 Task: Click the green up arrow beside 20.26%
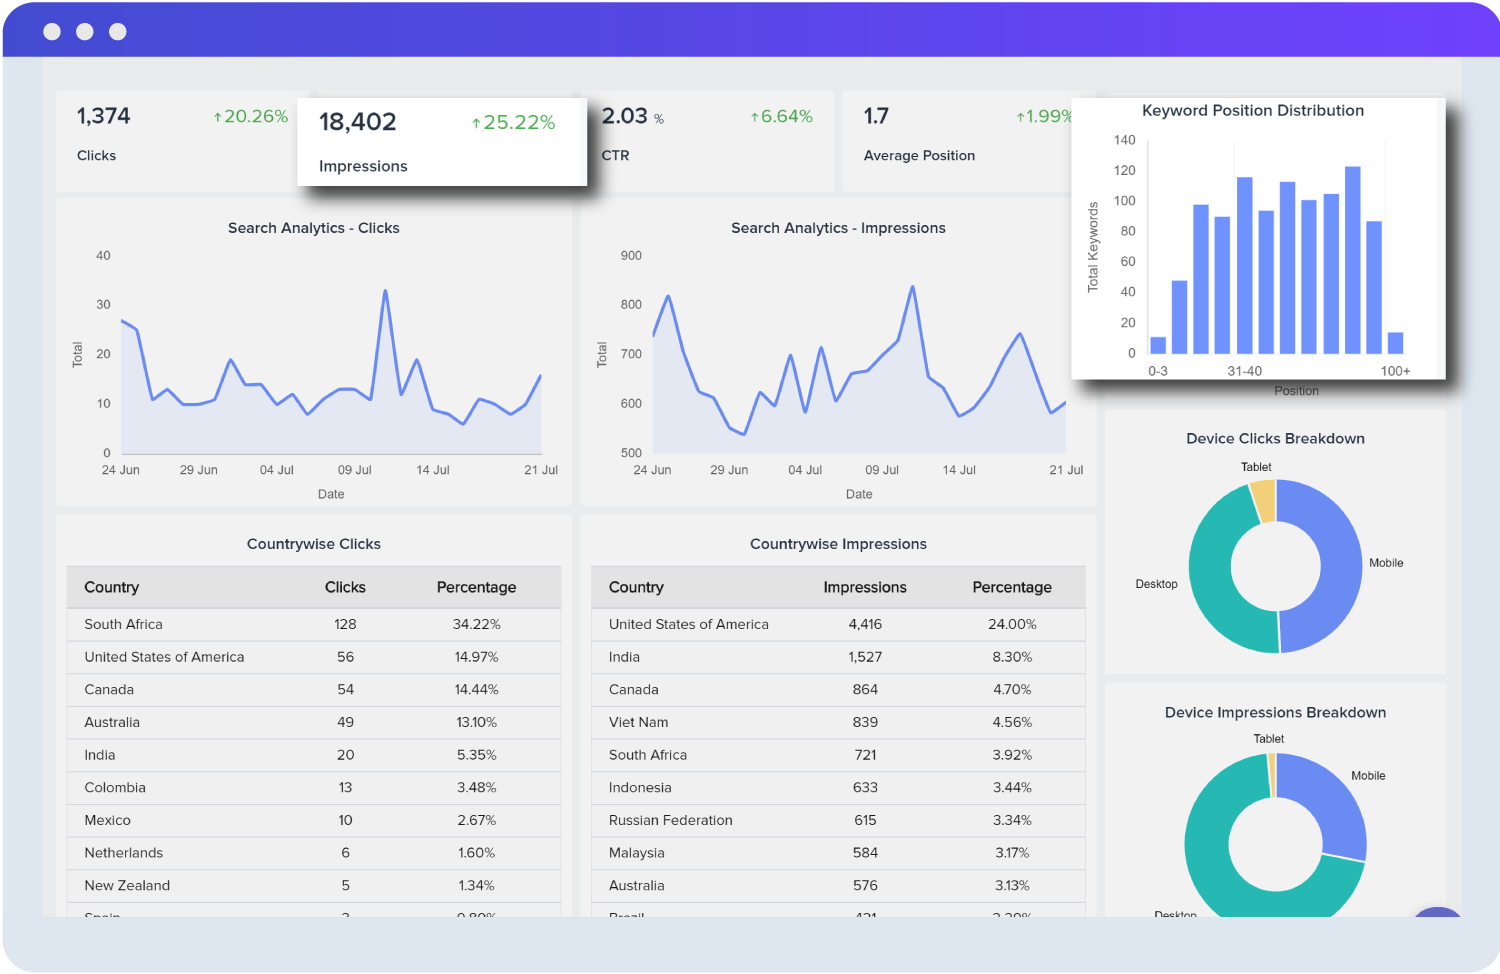tap(217, 118)
